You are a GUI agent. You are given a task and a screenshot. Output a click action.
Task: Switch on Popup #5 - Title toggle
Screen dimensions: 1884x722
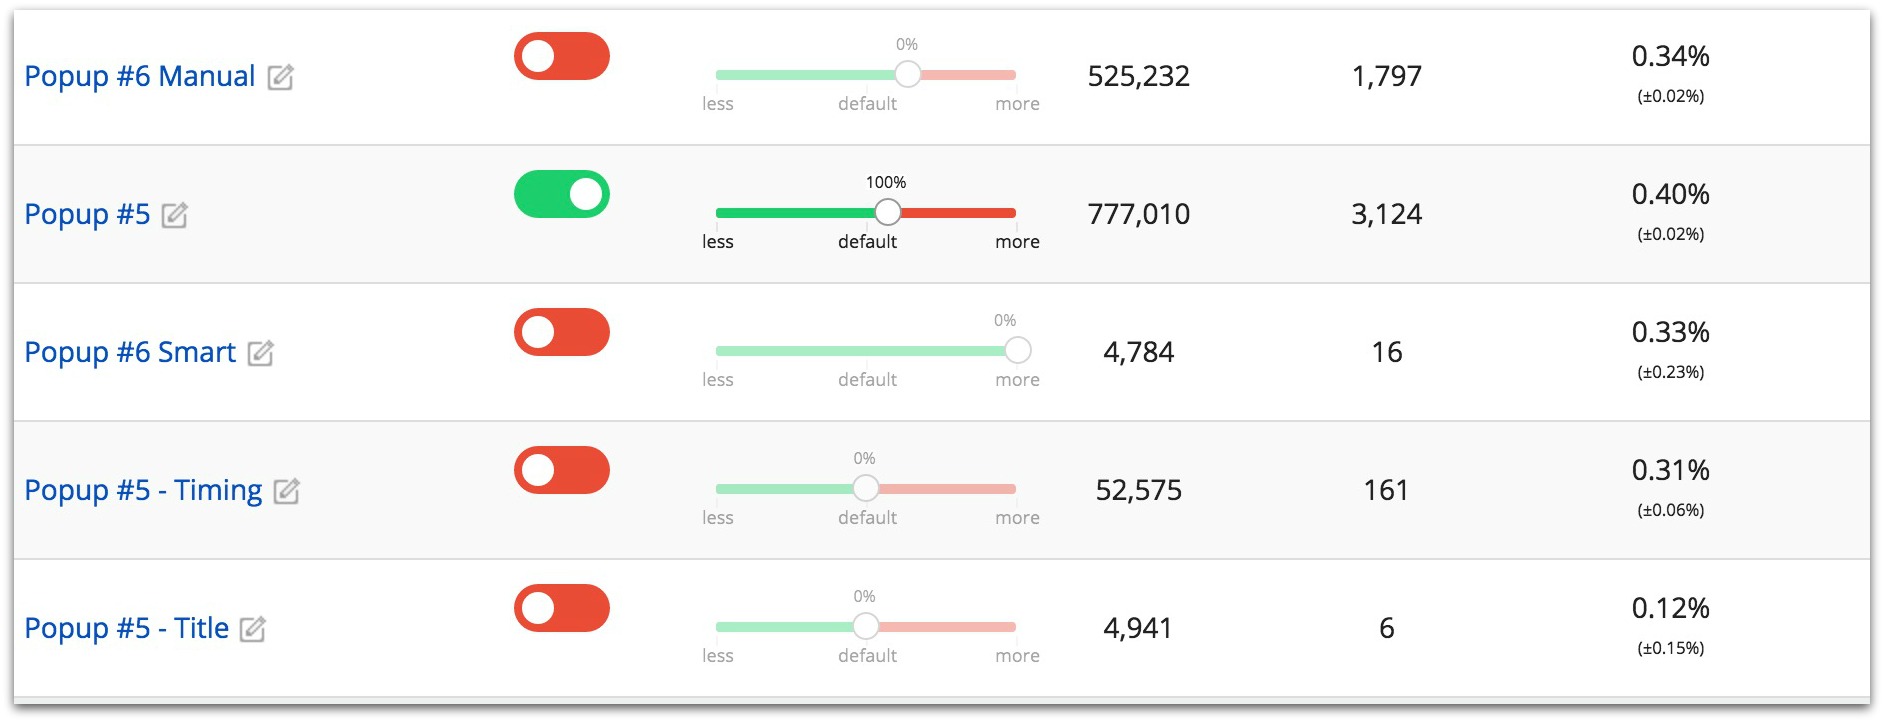(x=561, y=608)
